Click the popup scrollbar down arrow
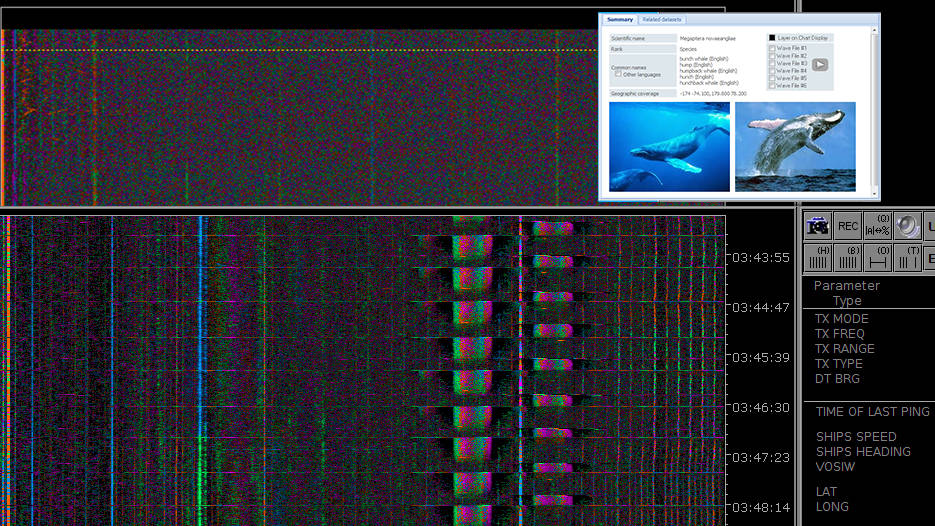Screen dimensions: 935x526 point(875,194)
